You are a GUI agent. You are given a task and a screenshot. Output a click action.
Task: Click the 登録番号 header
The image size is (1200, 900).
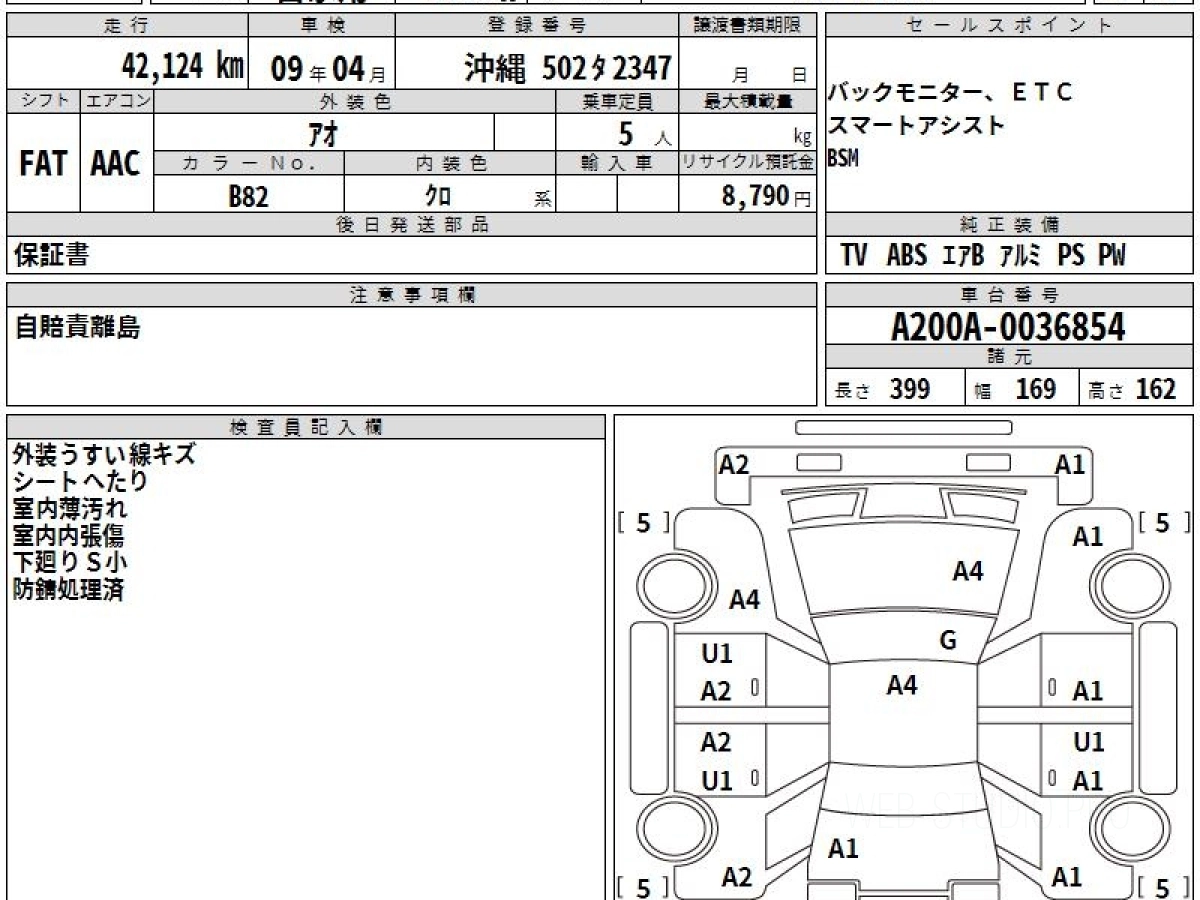point(538,26)
